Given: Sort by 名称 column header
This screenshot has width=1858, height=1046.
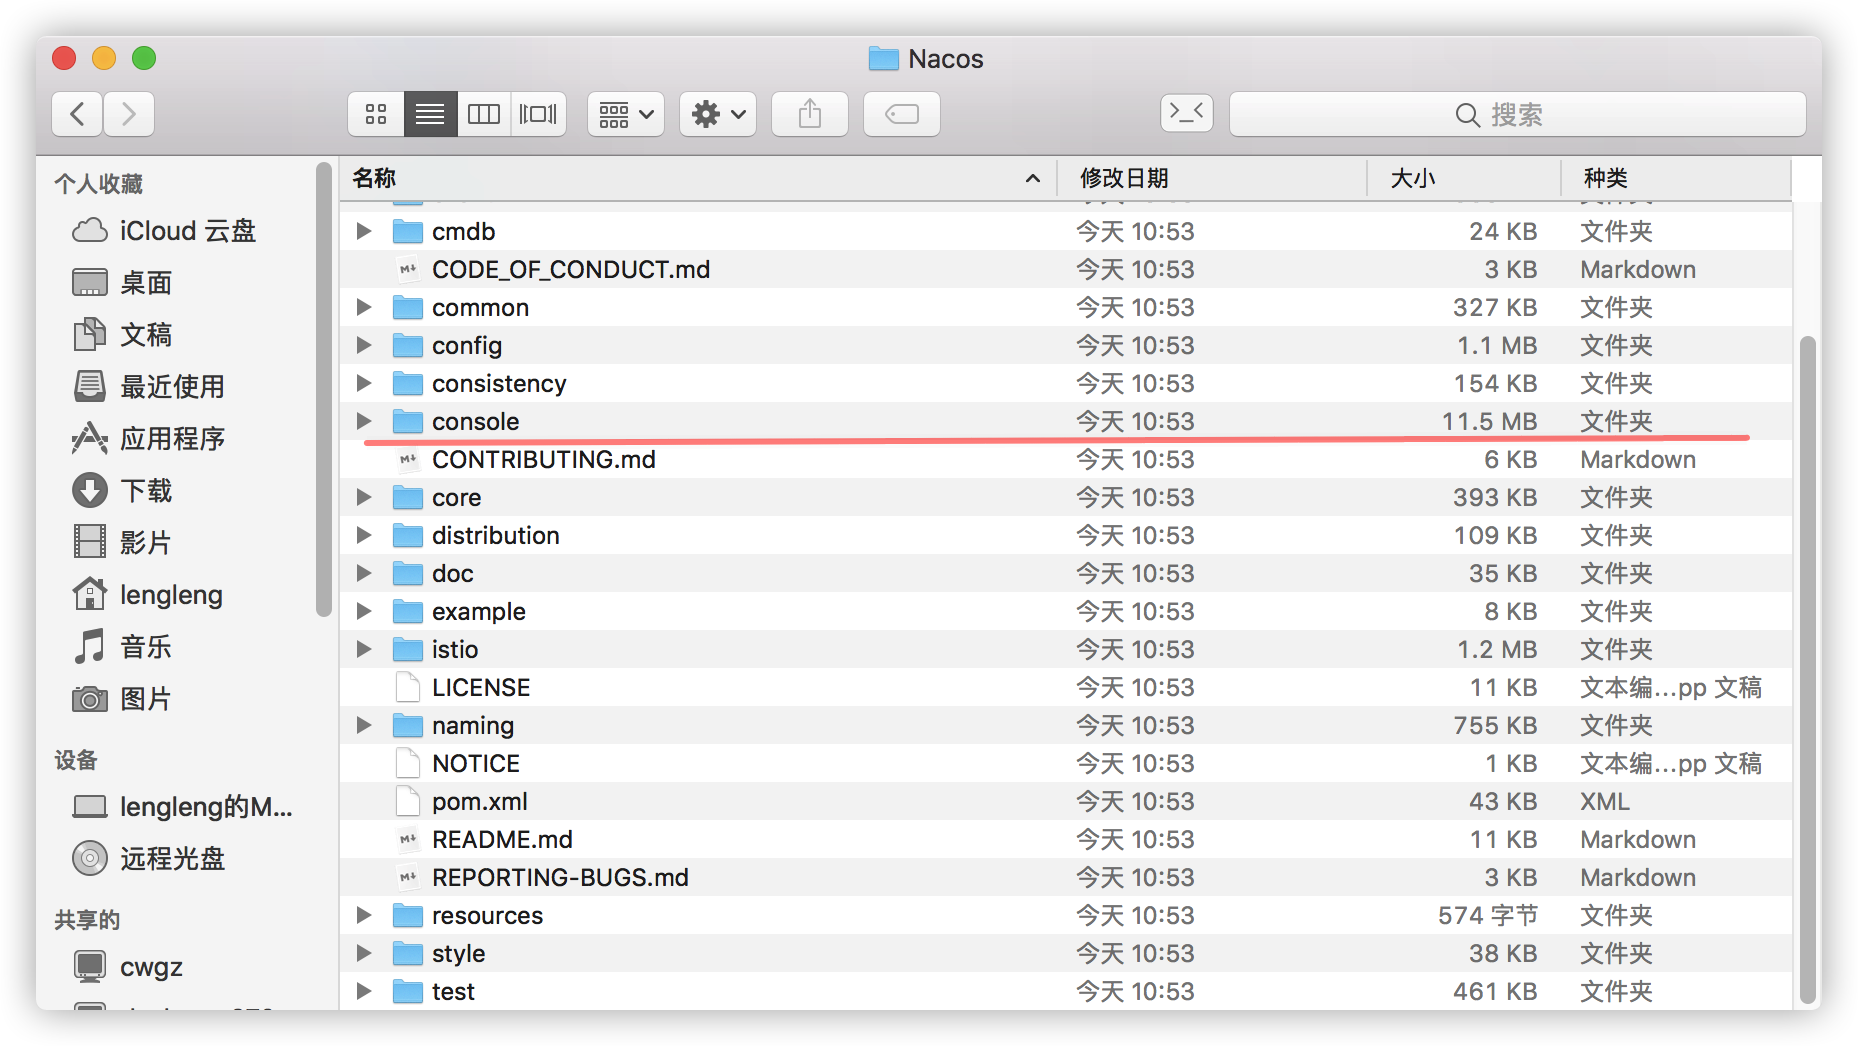Looking at the screenshot, I should [x=698, y=178].
